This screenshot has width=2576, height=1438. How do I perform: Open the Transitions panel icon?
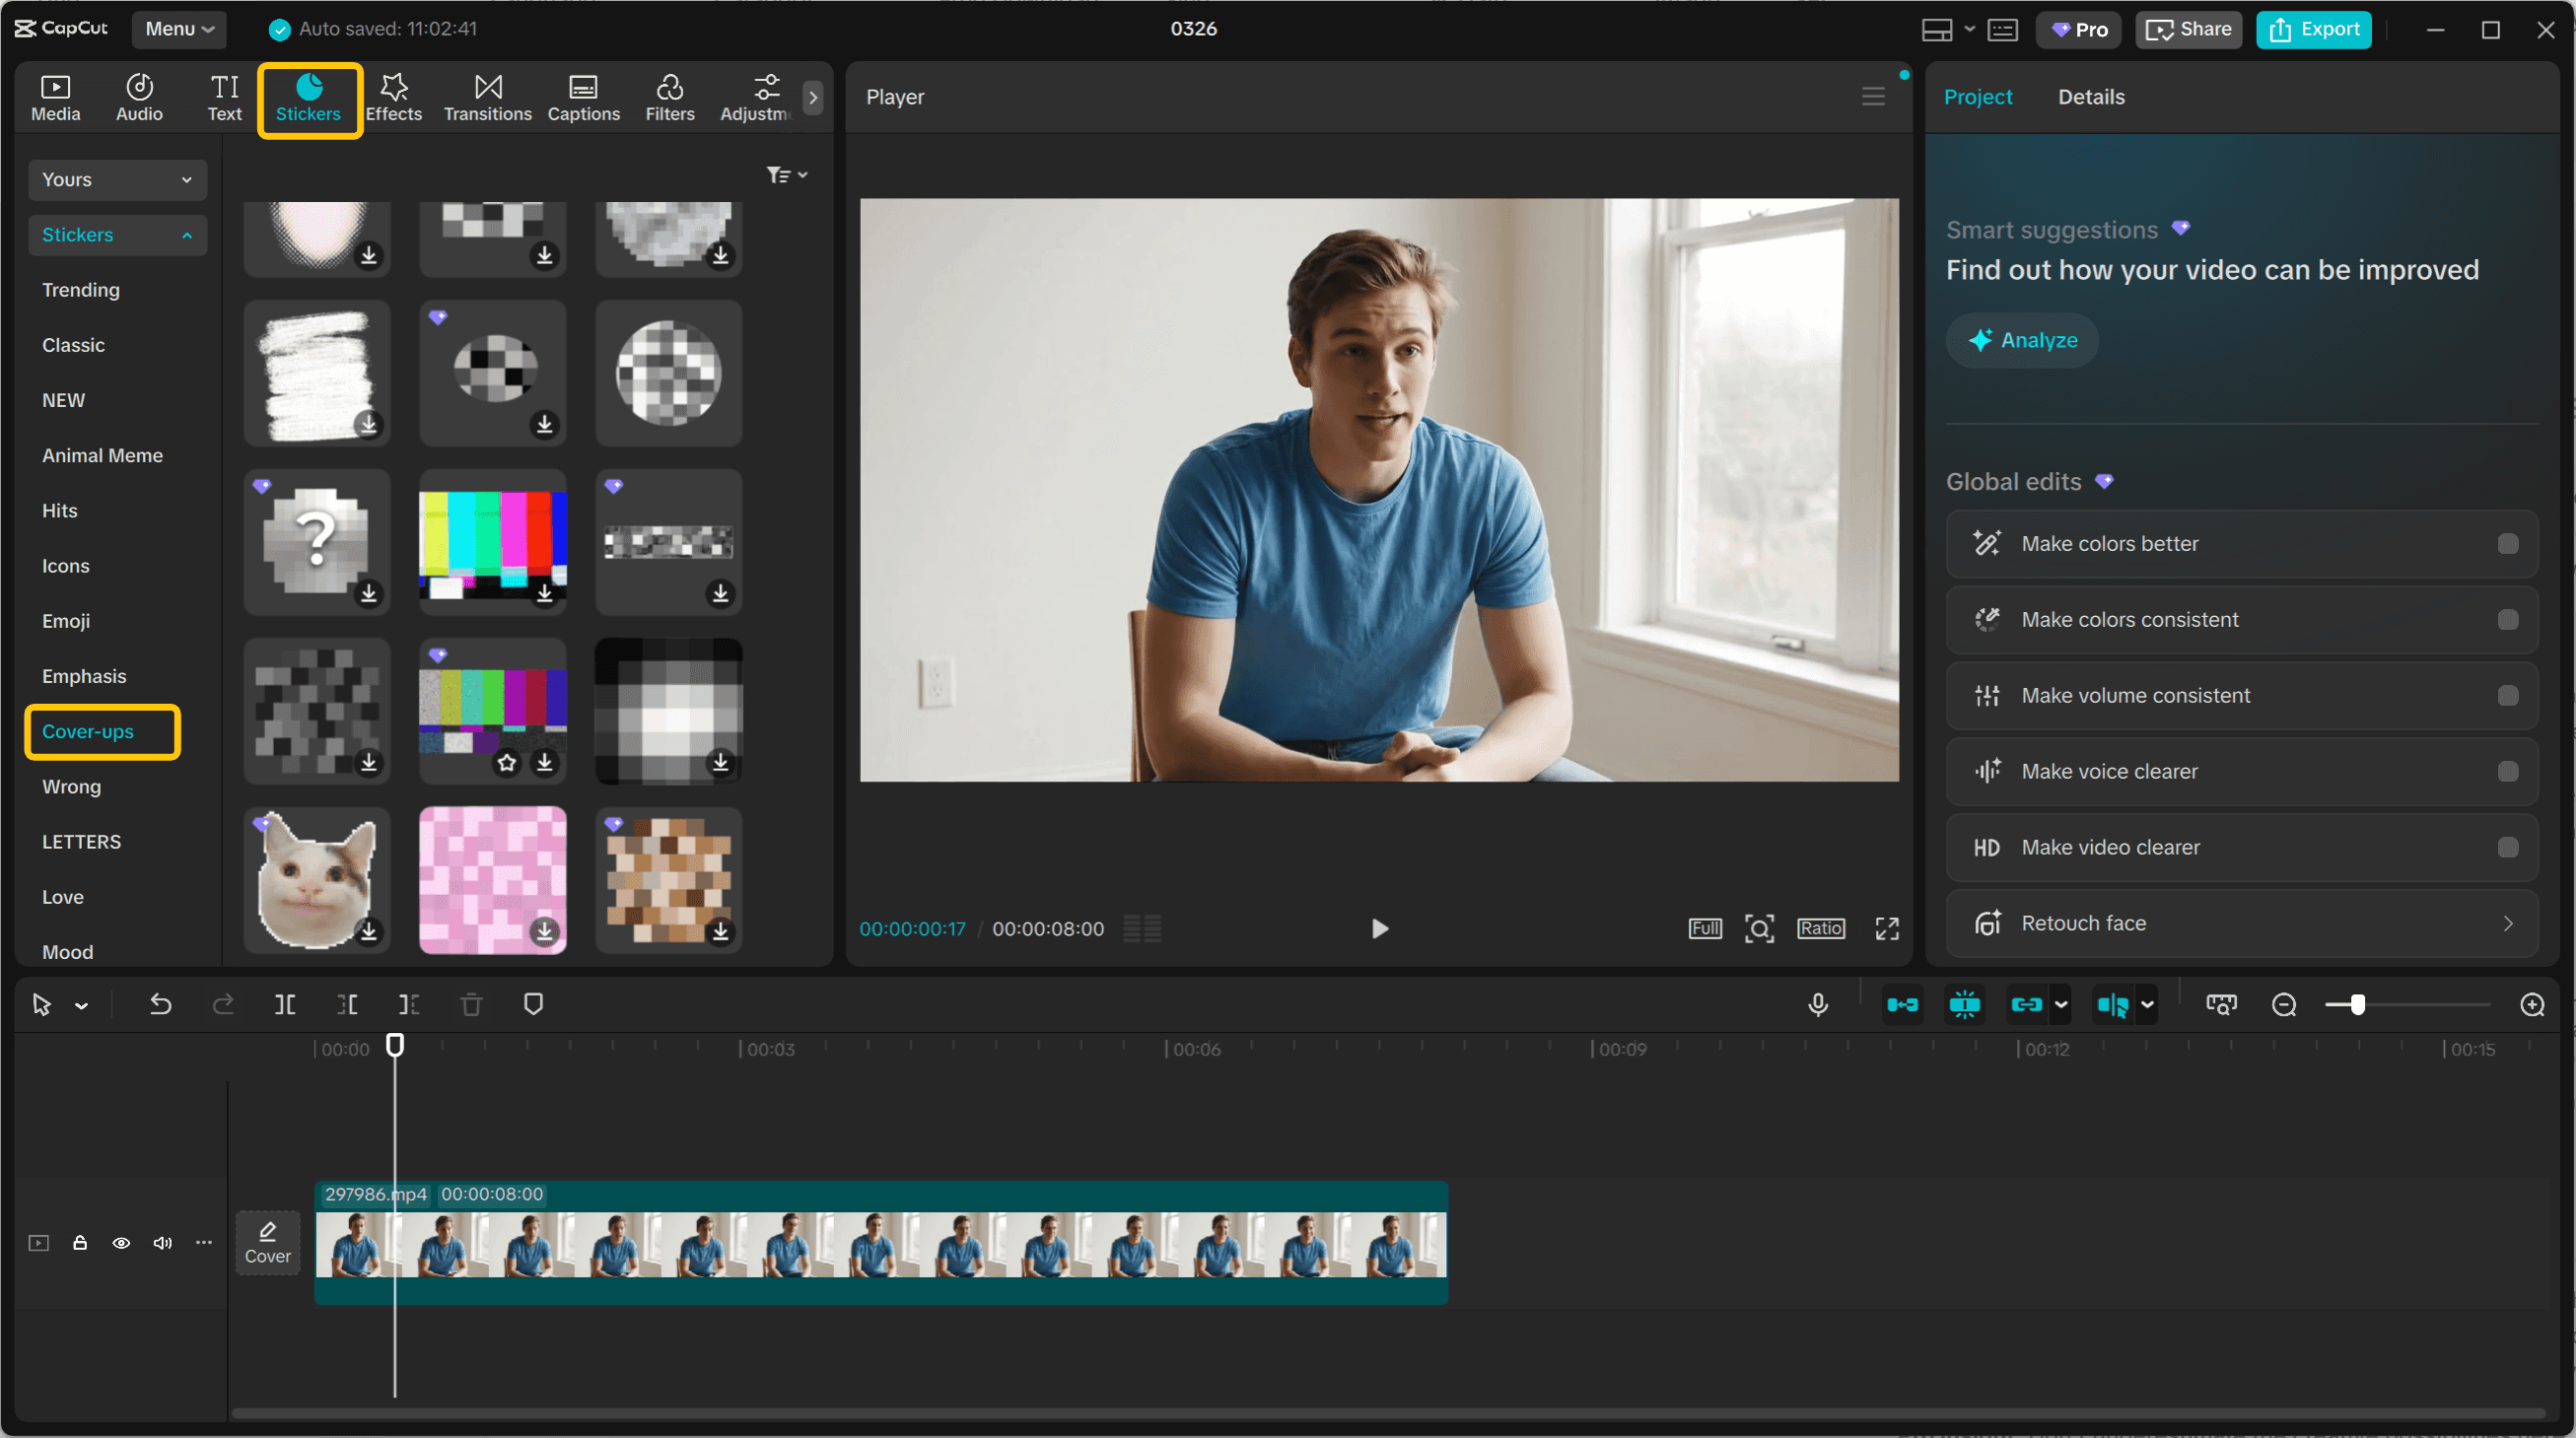coord(487,98)
